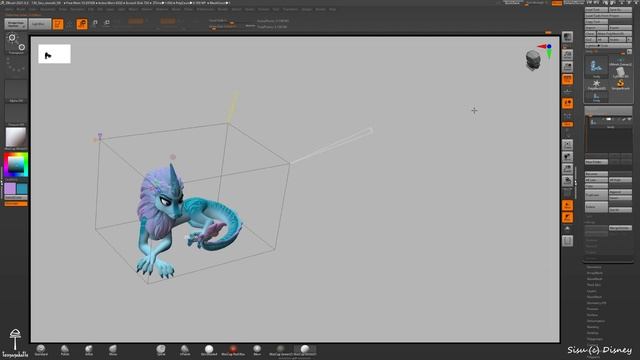Select the current dragon tool thumbnail
Viewport: 640px width, 360px height.
pos(596,67)
